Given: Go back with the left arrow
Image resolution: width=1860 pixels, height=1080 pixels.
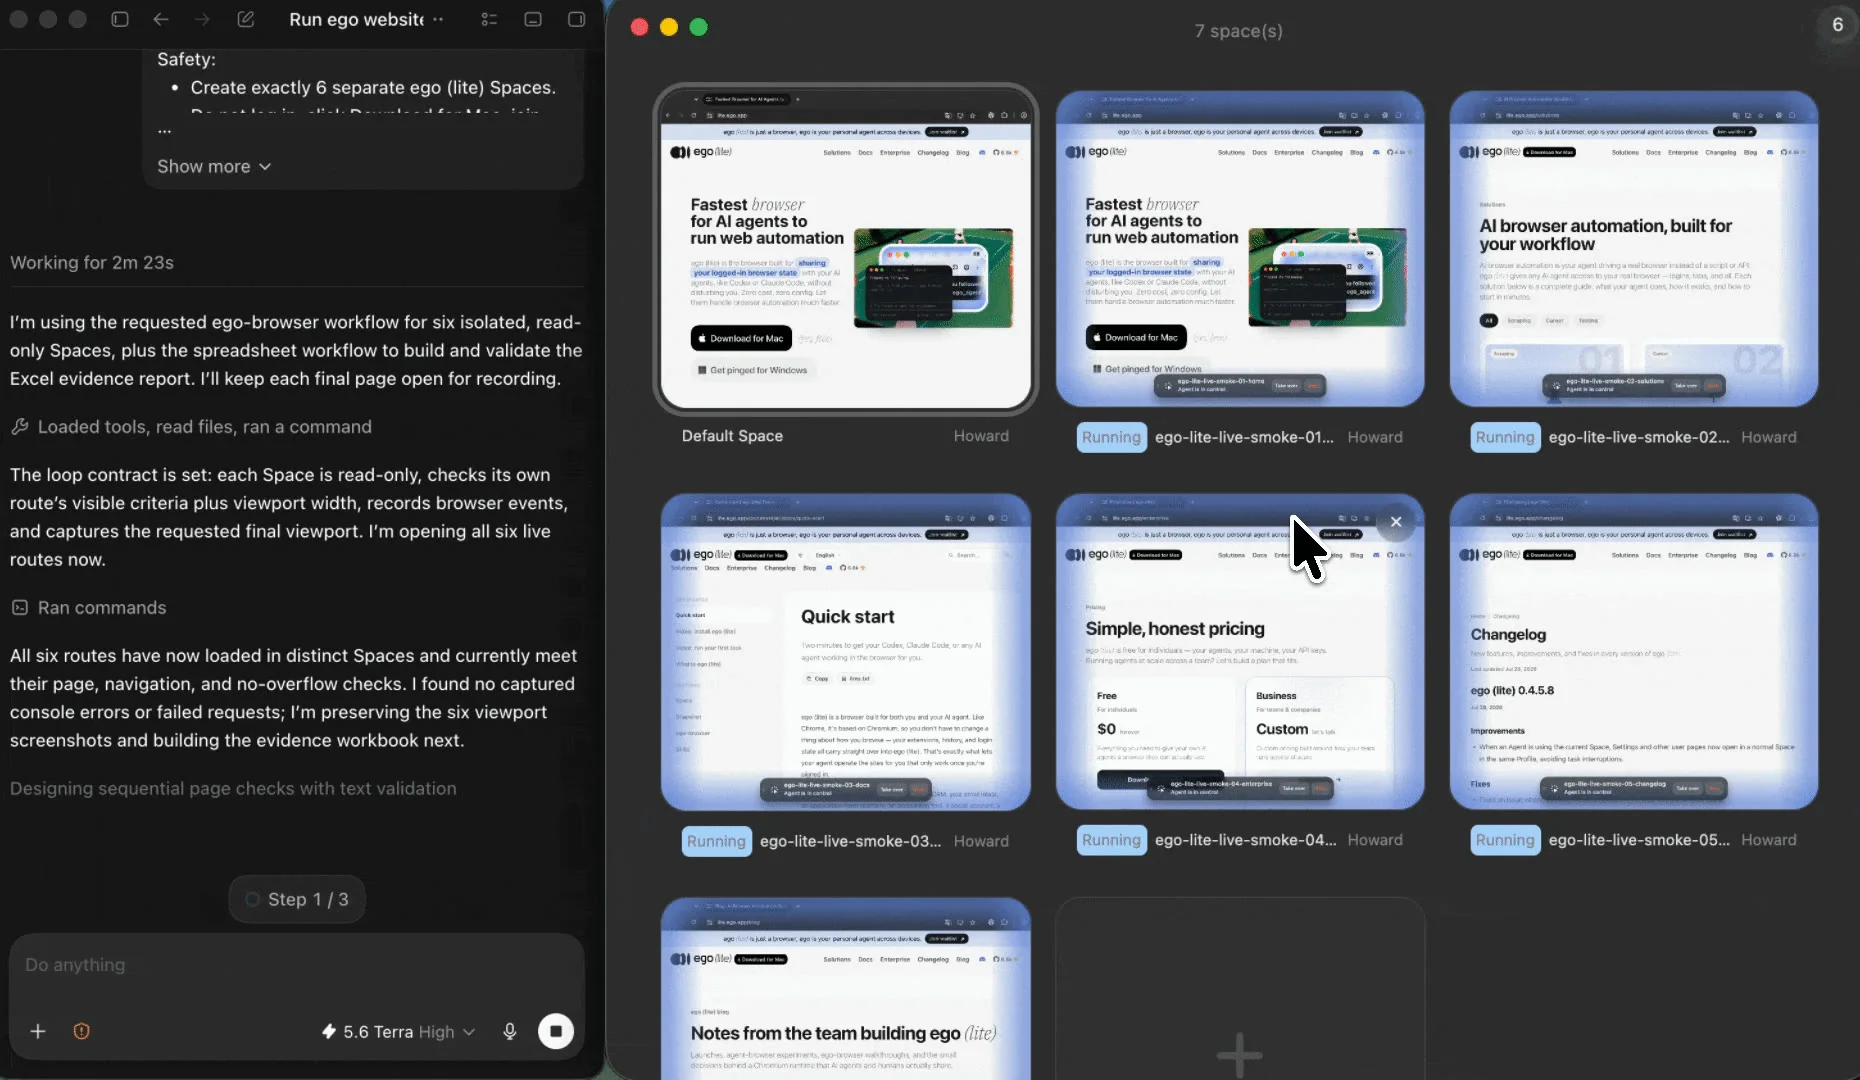Looking at the screenshot, I should (x=161, y=19).
